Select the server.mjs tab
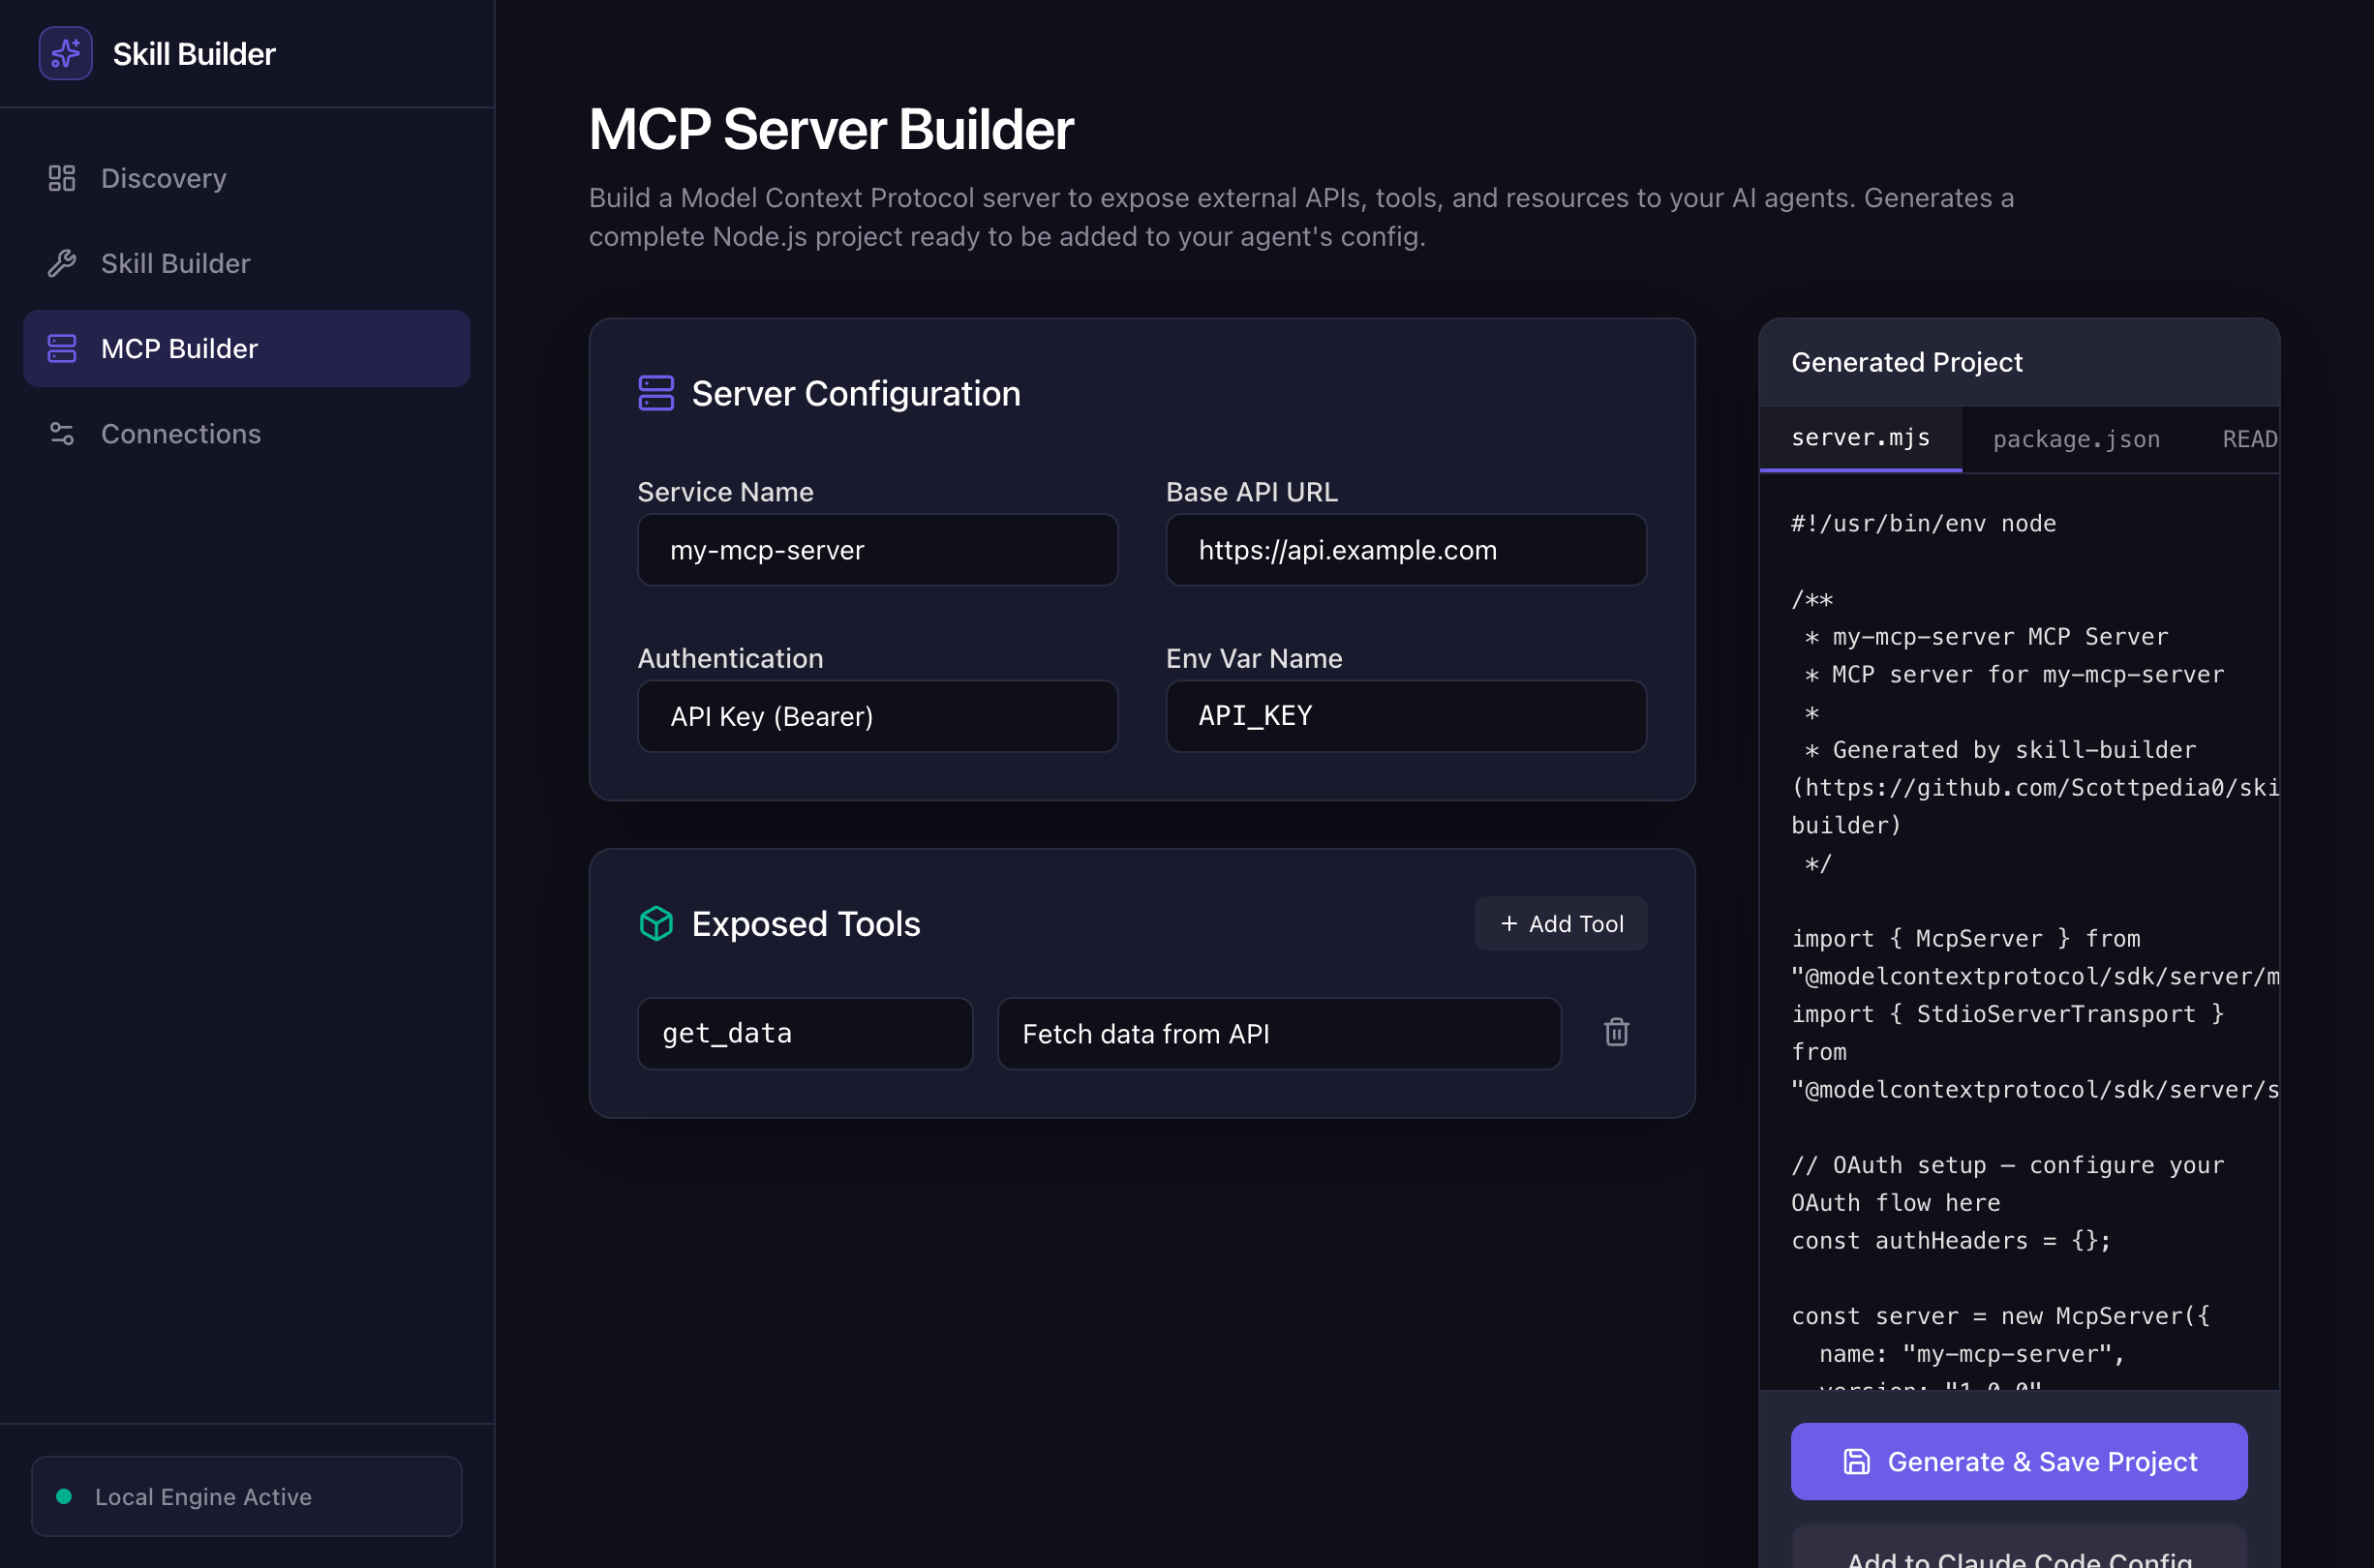Viewport: 2374px width, 1568px height. pyautogui.click(x=1860, y=438)
